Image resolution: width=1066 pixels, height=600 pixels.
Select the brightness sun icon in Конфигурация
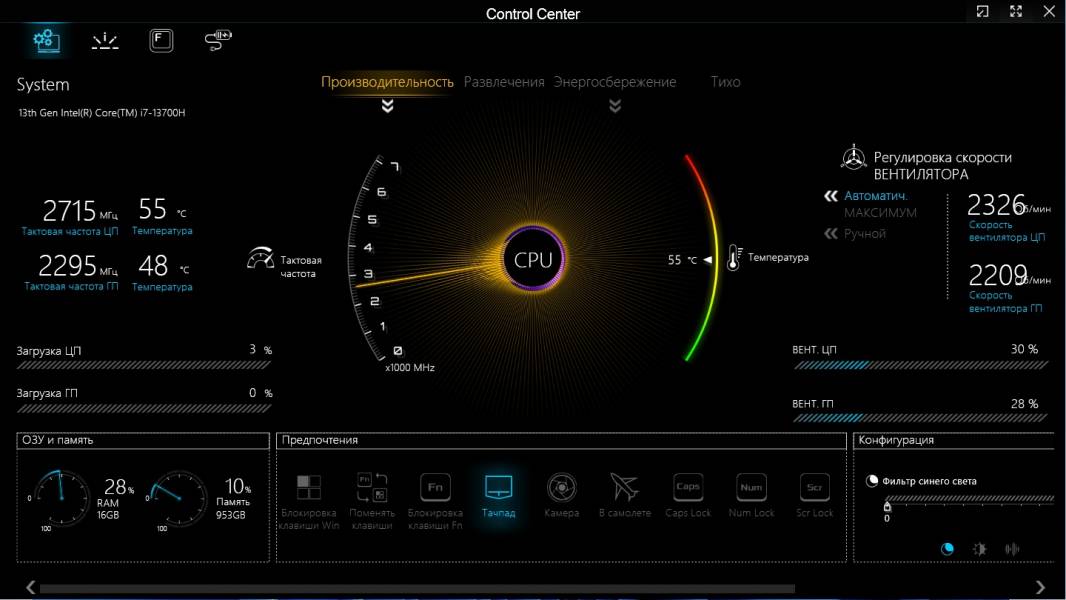[x=980, y=549]
